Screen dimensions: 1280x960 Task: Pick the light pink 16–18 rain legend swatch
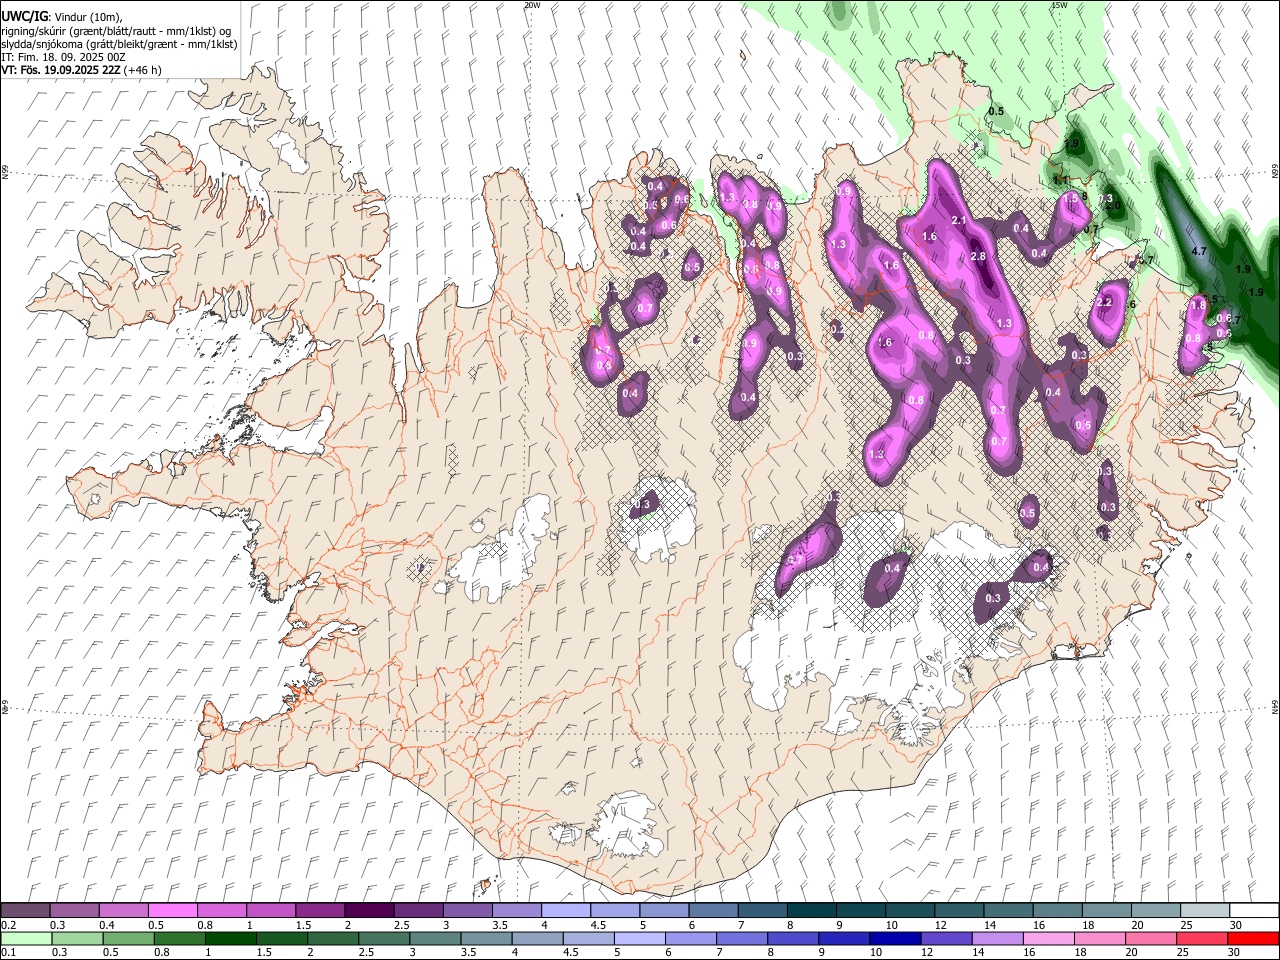click(x=1047, y=938)
